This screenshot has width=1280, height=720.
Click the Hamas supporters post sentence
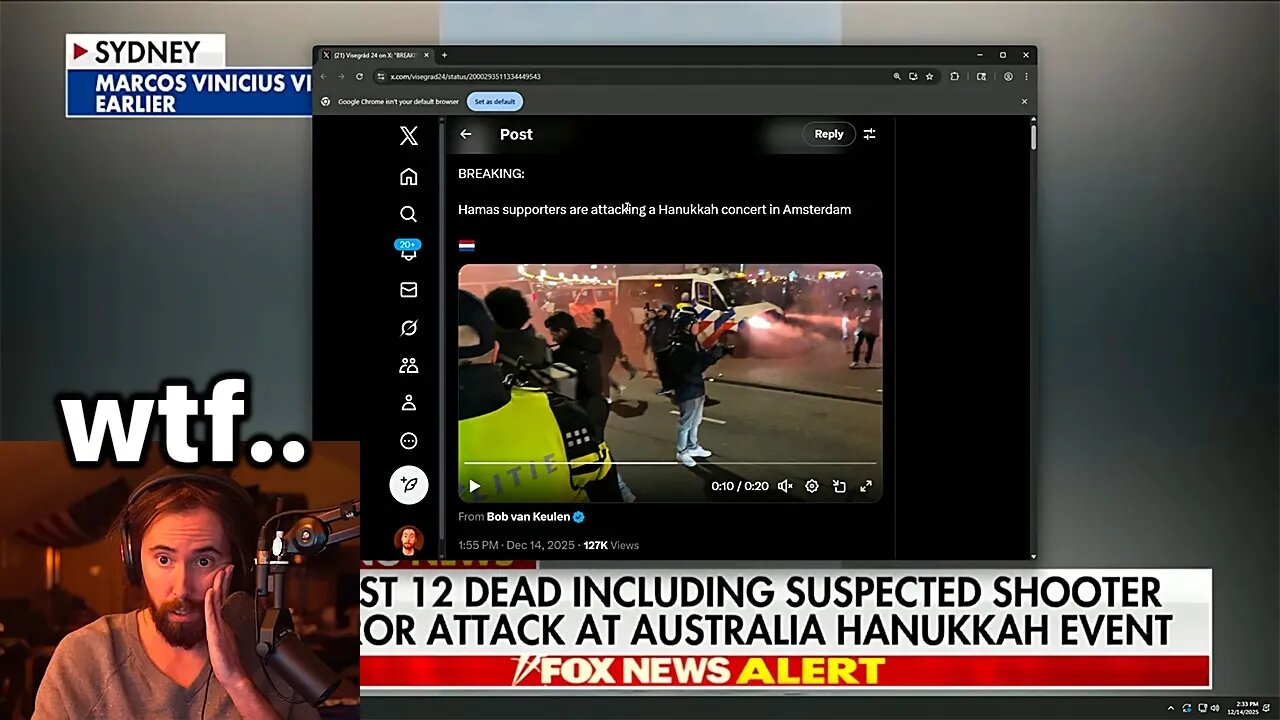click(654, 210)
